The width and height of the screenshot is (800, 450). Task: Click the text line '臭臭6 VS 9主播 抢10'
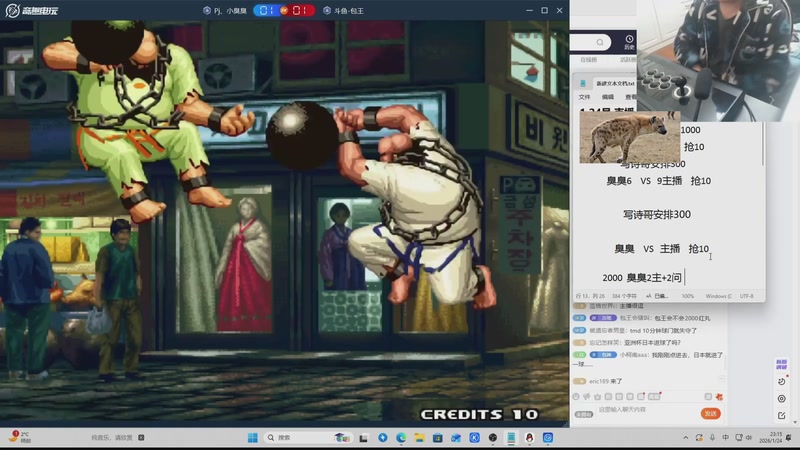pos(658,181)
